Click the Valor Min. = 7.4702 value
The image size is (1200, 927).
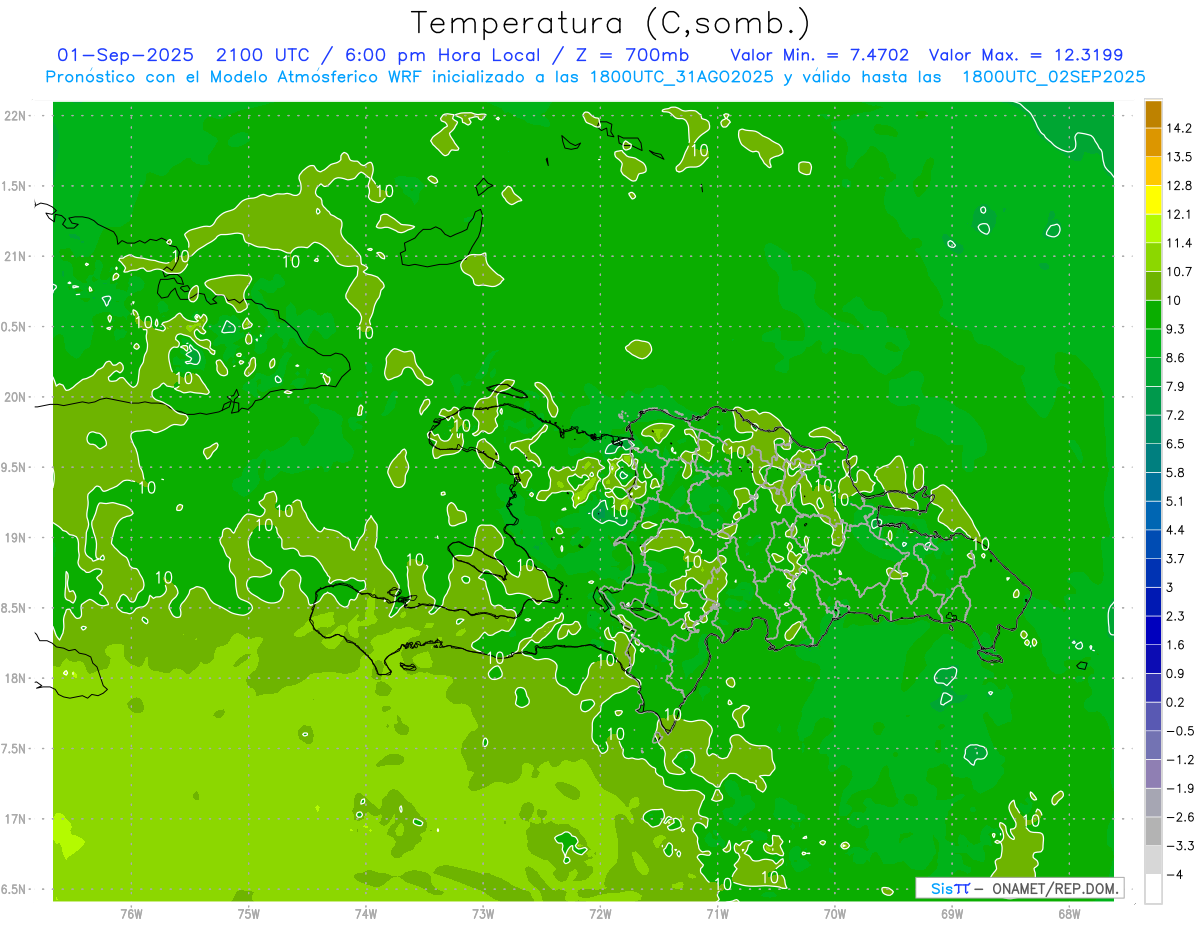[x=820, y=55]
